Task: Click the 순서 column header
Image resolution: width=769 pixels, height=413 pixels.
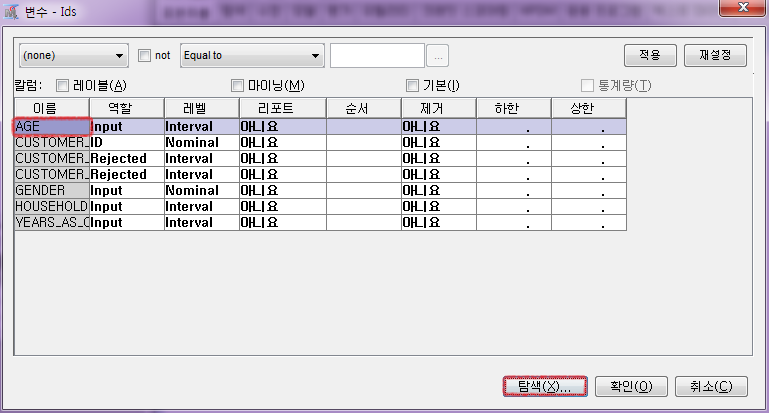Action: coord(363,108)
